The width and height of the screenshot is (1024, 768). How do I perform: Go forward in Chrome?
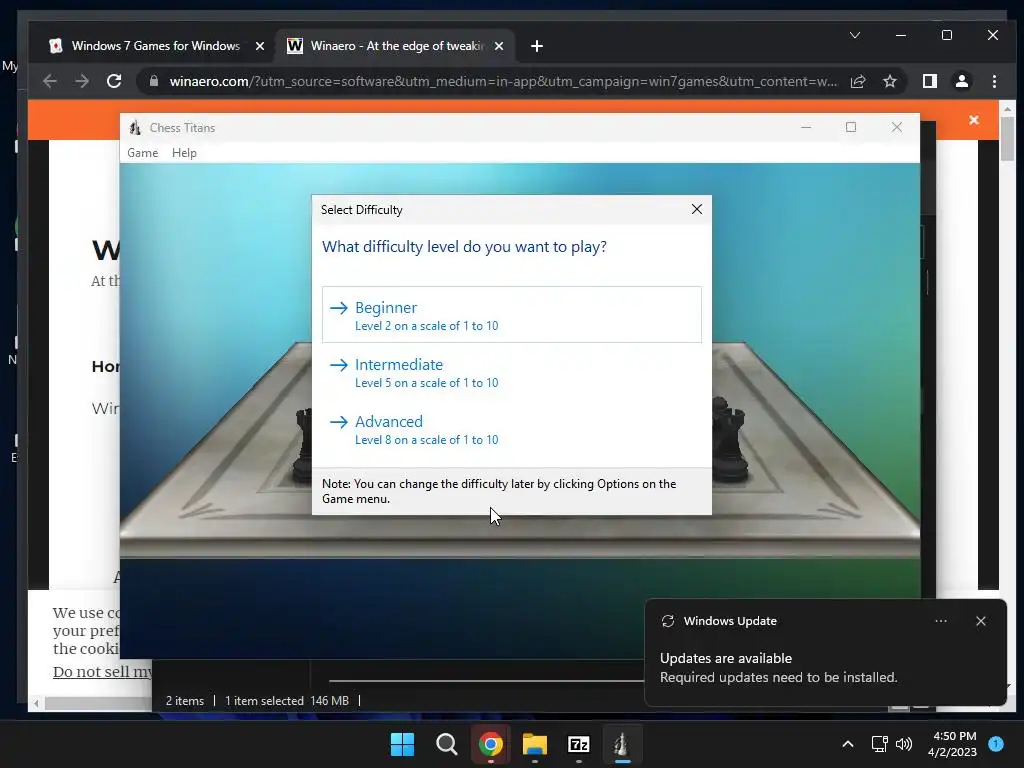(82, 81)
